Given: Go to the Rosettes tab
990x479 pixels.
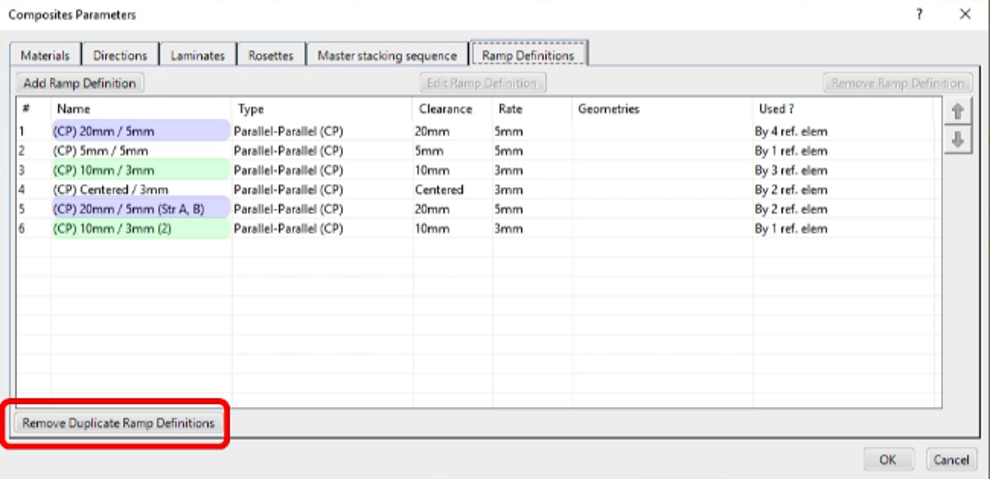Looking at the screenshot, I should click(271, 56).
